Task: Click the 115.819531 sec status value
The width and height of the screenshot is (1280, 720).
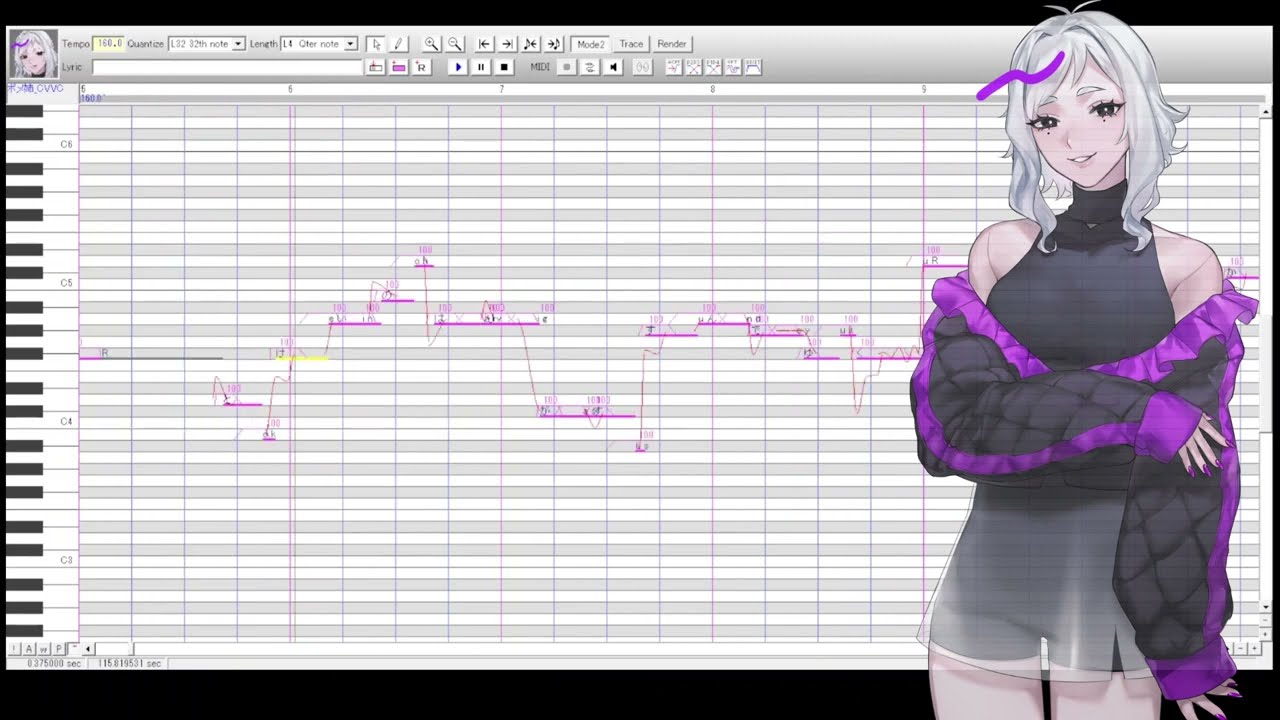Action: point(129,663)
